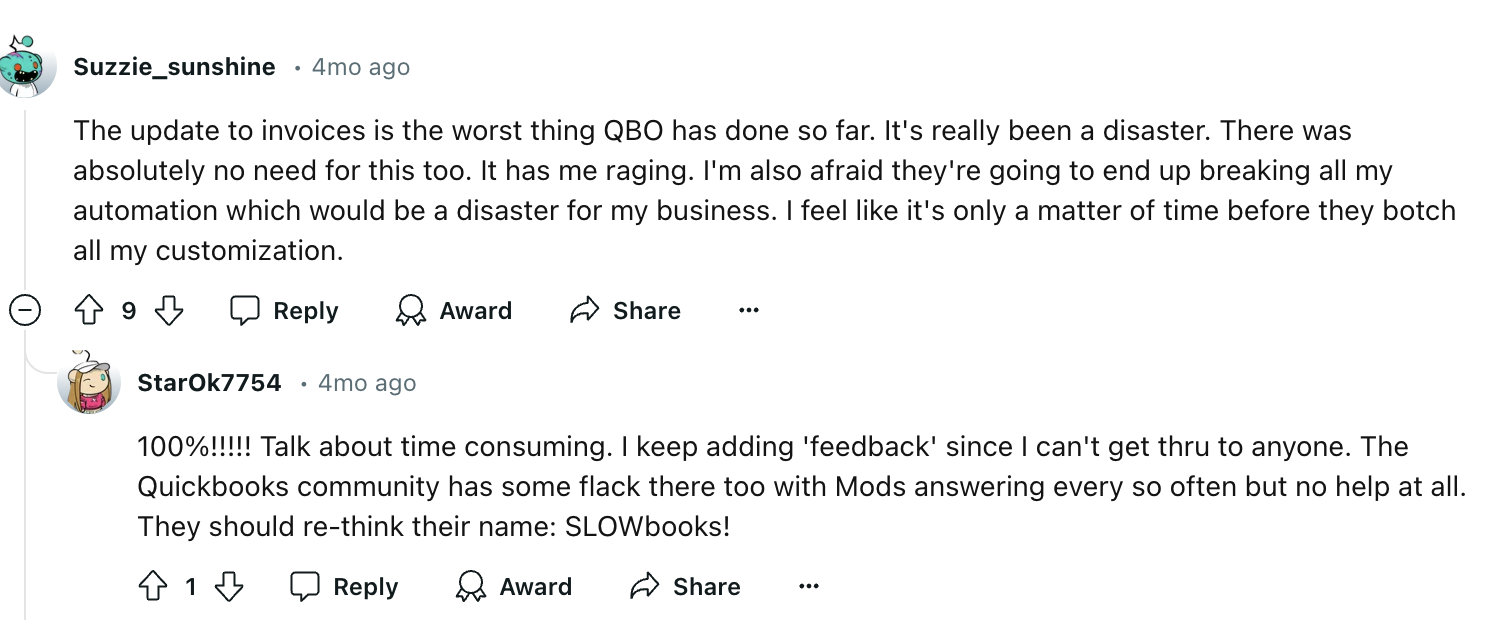Upvote Suzzie_sunshine's comment
The height and width of the screenshot is (620, 1510).
coord(92,311)
